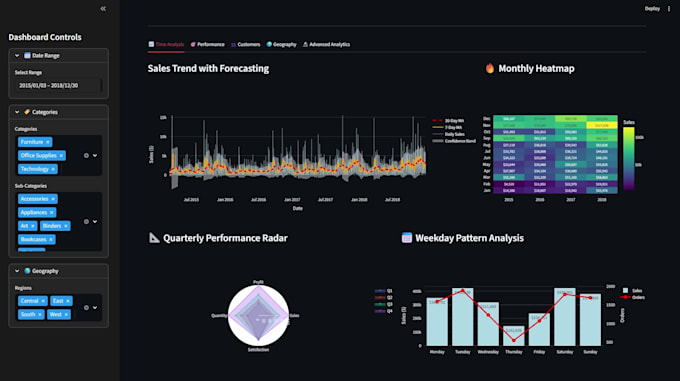Remove the Furniture category tag
The height and width of the screenshot is (381, 680).
tap(48, 142)
